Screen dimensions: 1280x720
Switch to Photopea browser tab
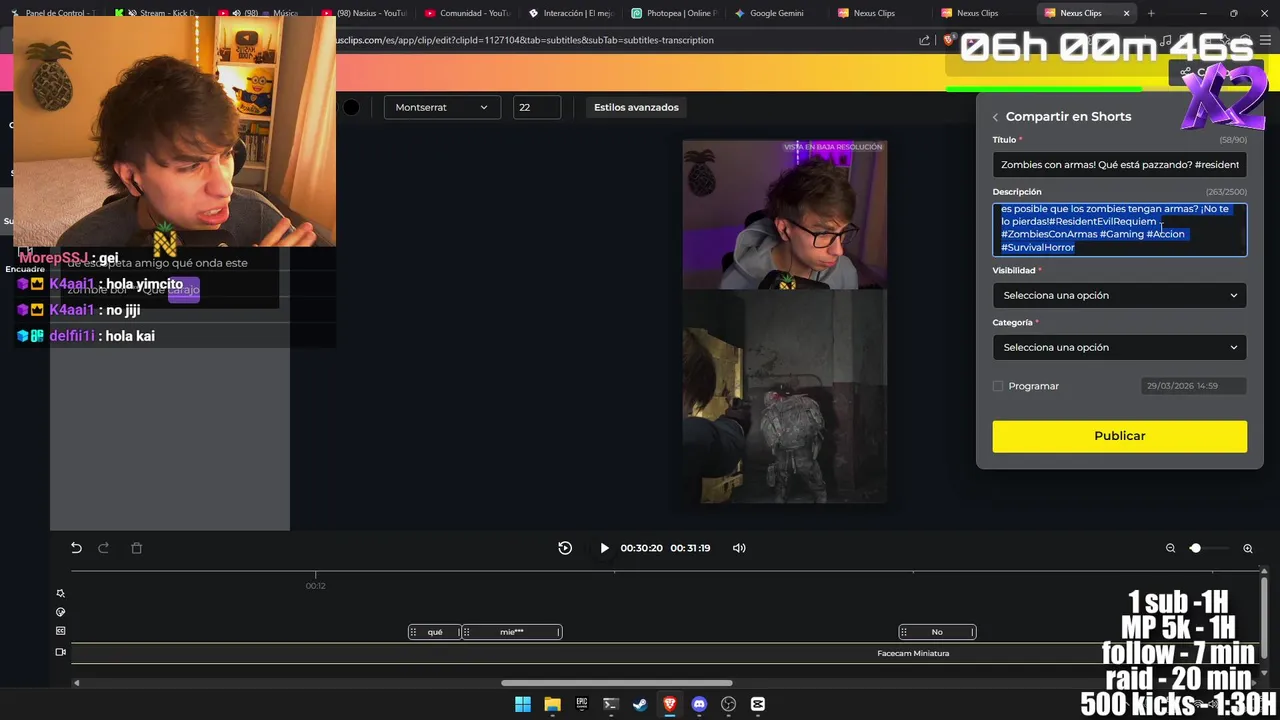point(674,13)
